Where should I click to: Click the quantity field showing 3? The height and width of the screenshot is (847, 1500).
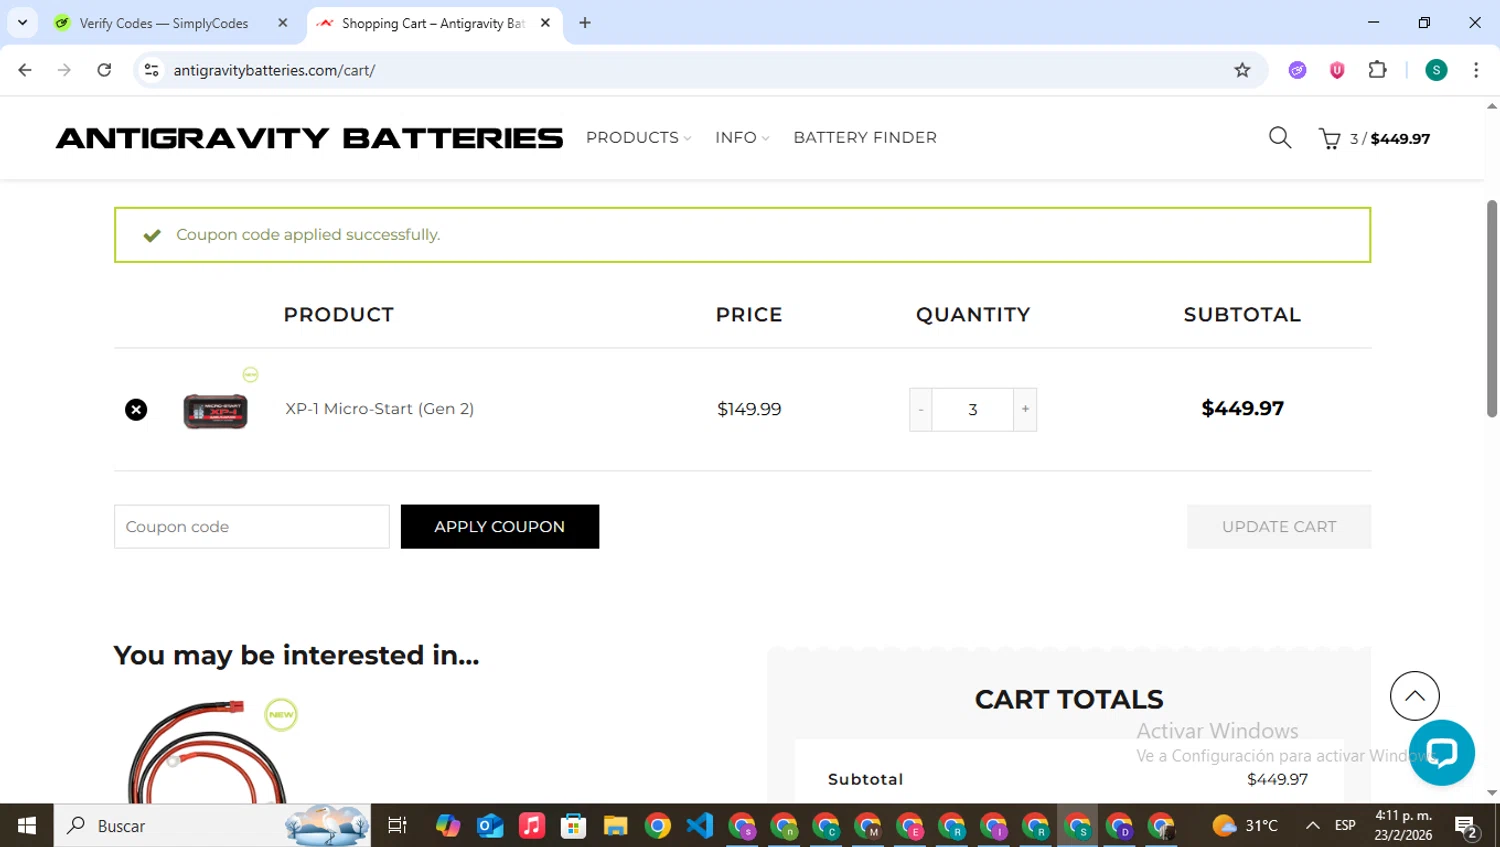click(x=973, y=410)
